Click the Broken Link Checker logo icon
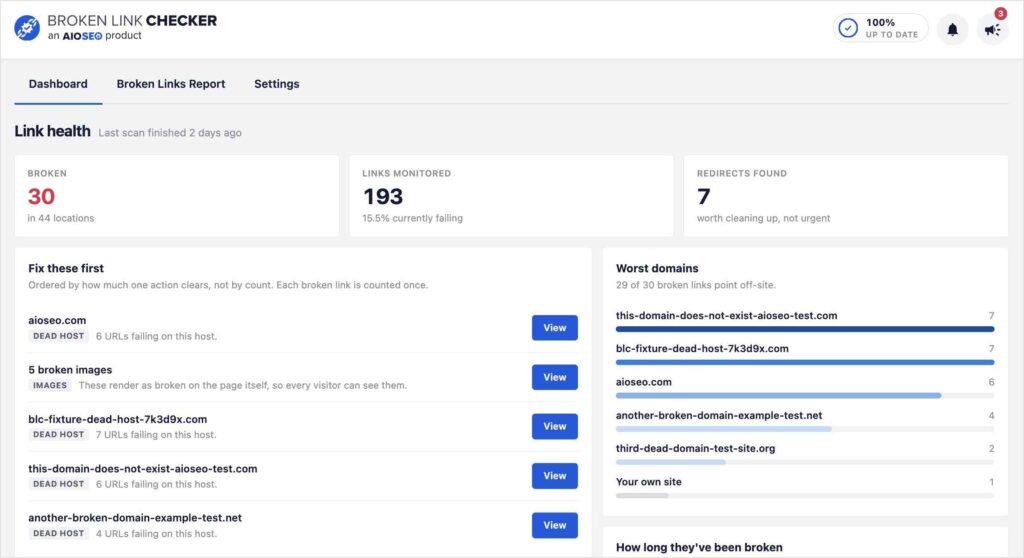1024x558 pixels. (x=27, y=27)
